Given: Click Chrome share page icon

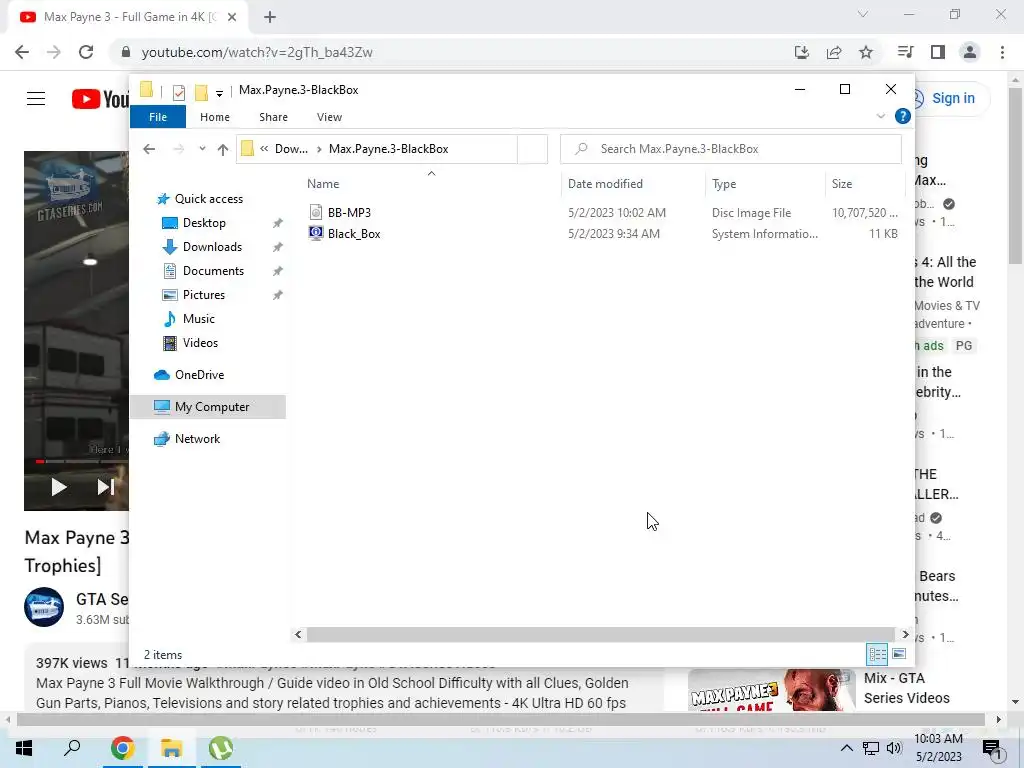Looking at the screenshot, I should (x=834, y=52).
